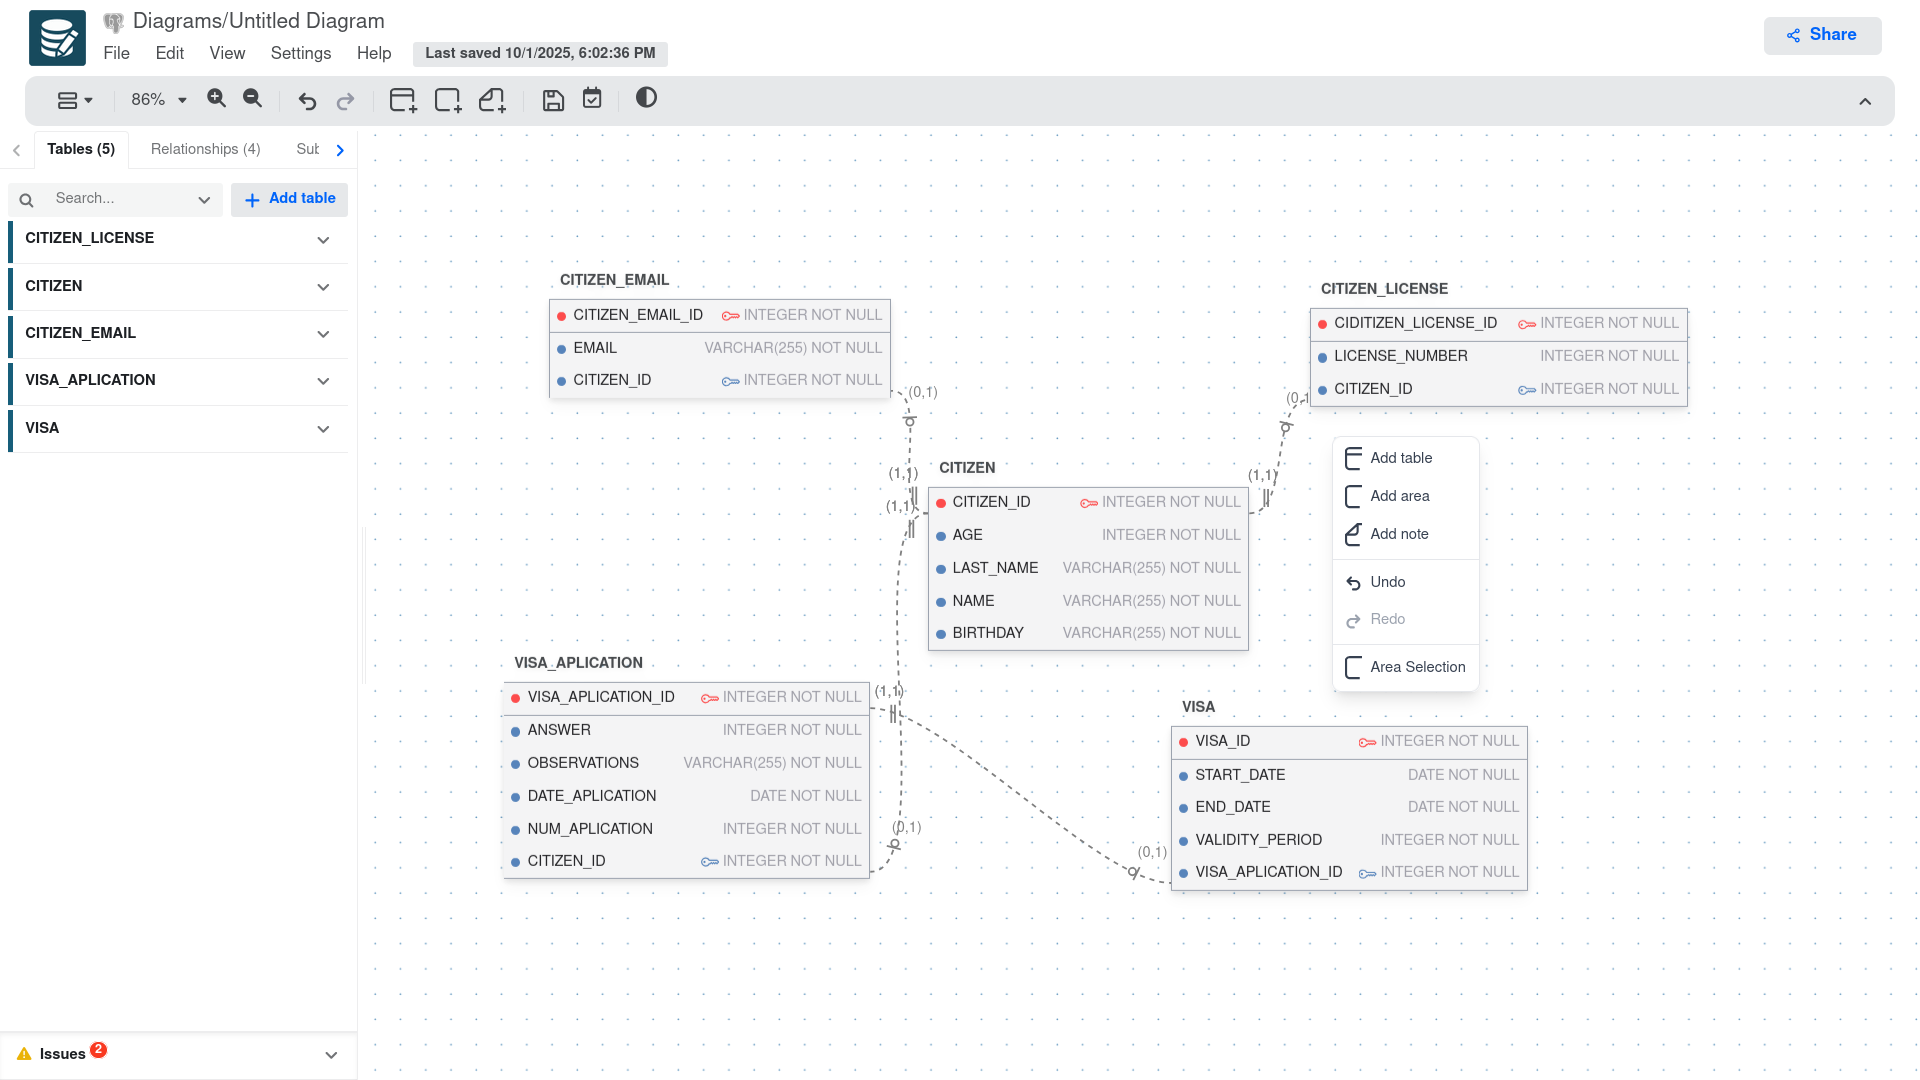Screen dimensions: 1920x1080
Task: Select the zoom in magnifier tool
Action: [216, 99]
